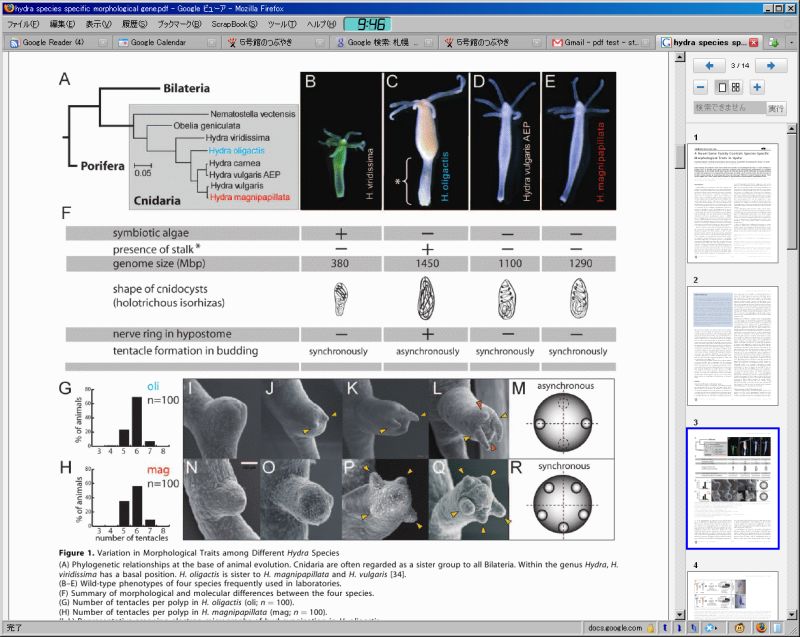Click the document scrollbar up arrow
This screenshot has height=637, width=800.
[x=680, y=57]
